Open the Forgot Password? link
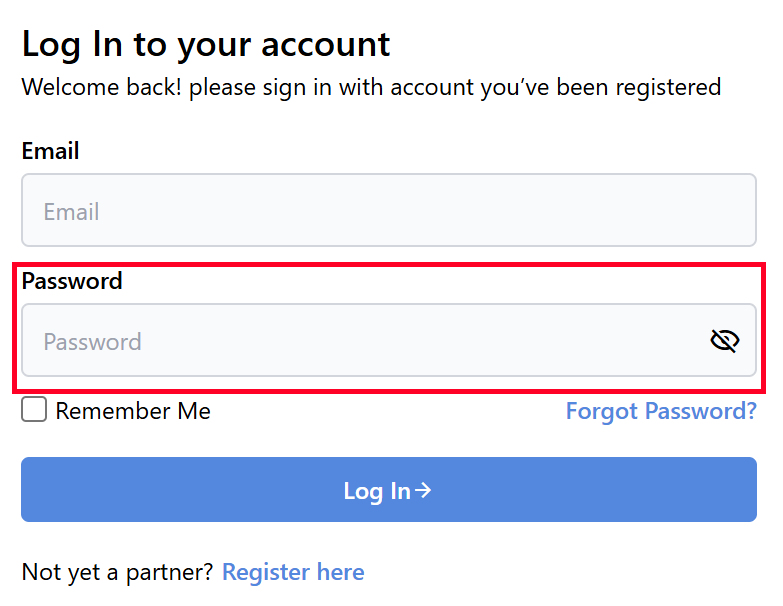Viewport: 783px width, 606px height. 661,411
